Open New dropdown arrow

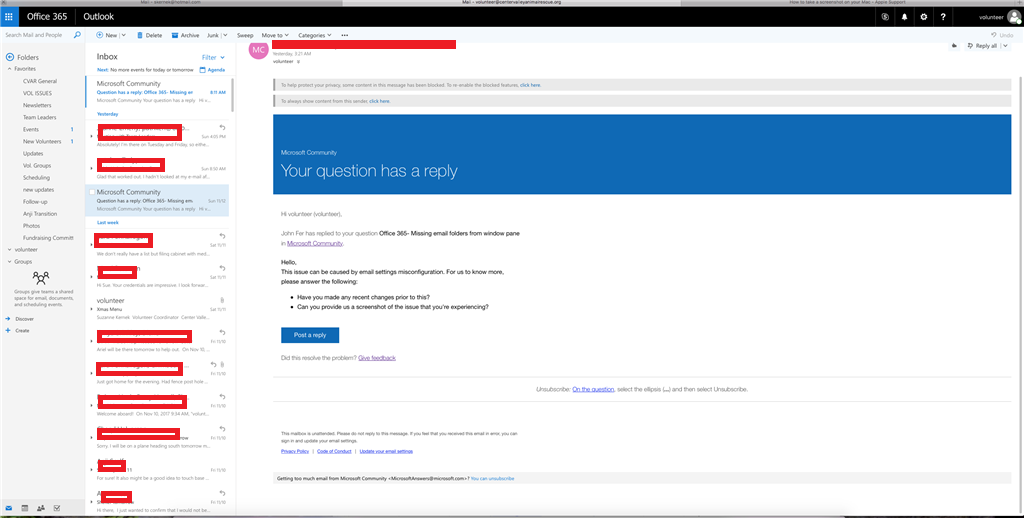coord(123,35)
